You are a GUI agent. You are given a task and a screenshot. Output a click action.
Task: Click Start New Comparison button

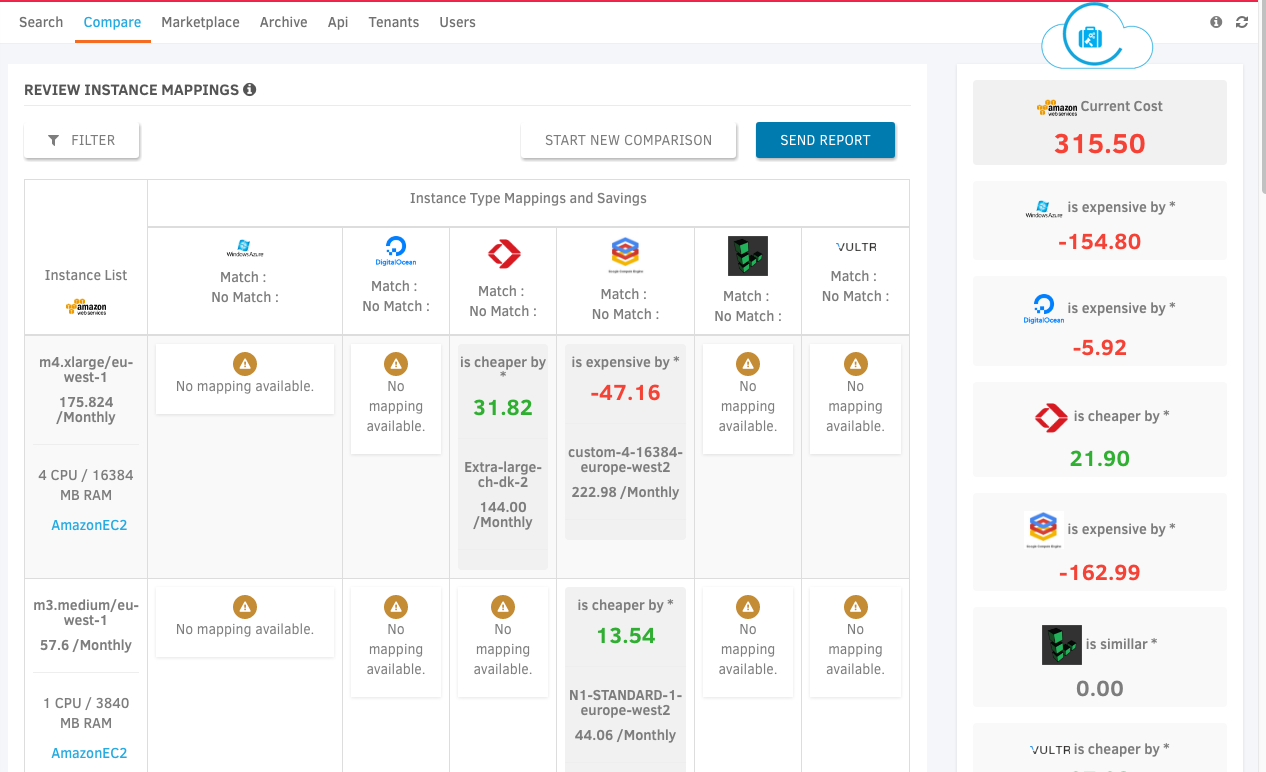point(628,140)
